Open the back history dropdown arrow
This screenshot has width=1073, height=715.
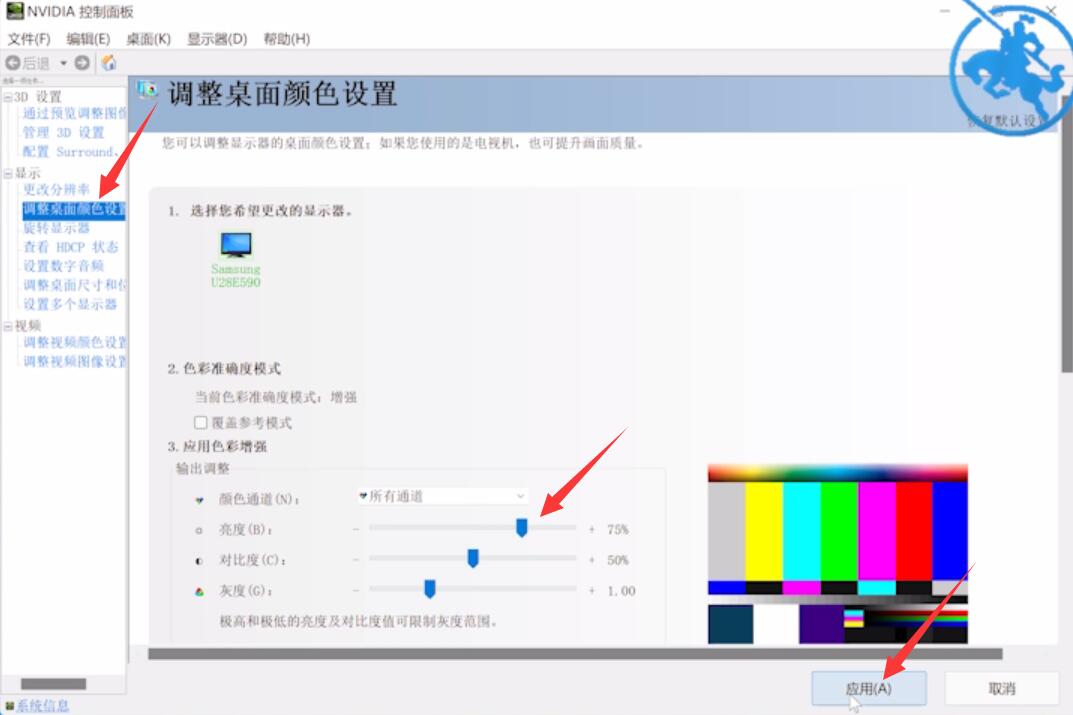tap(63, 63)
